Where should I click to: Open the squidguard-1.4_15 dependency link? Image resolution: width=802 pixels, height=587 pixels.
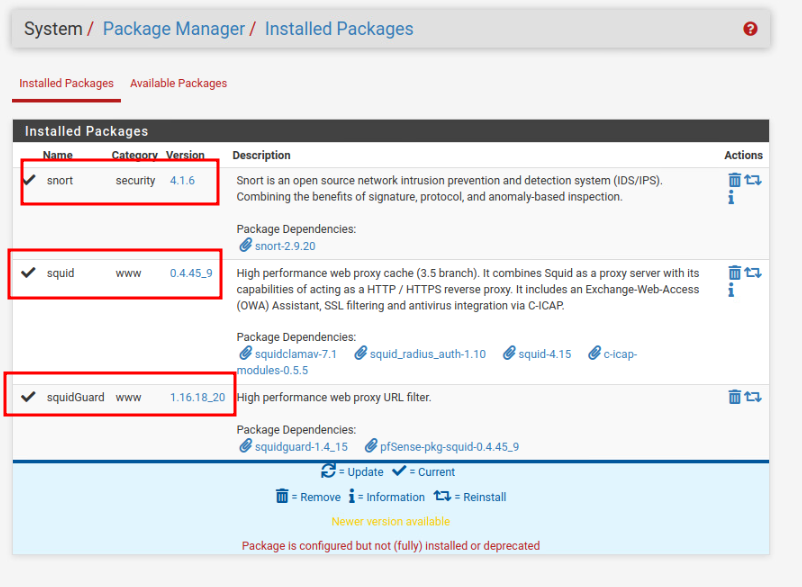click(x=301, y=447)
